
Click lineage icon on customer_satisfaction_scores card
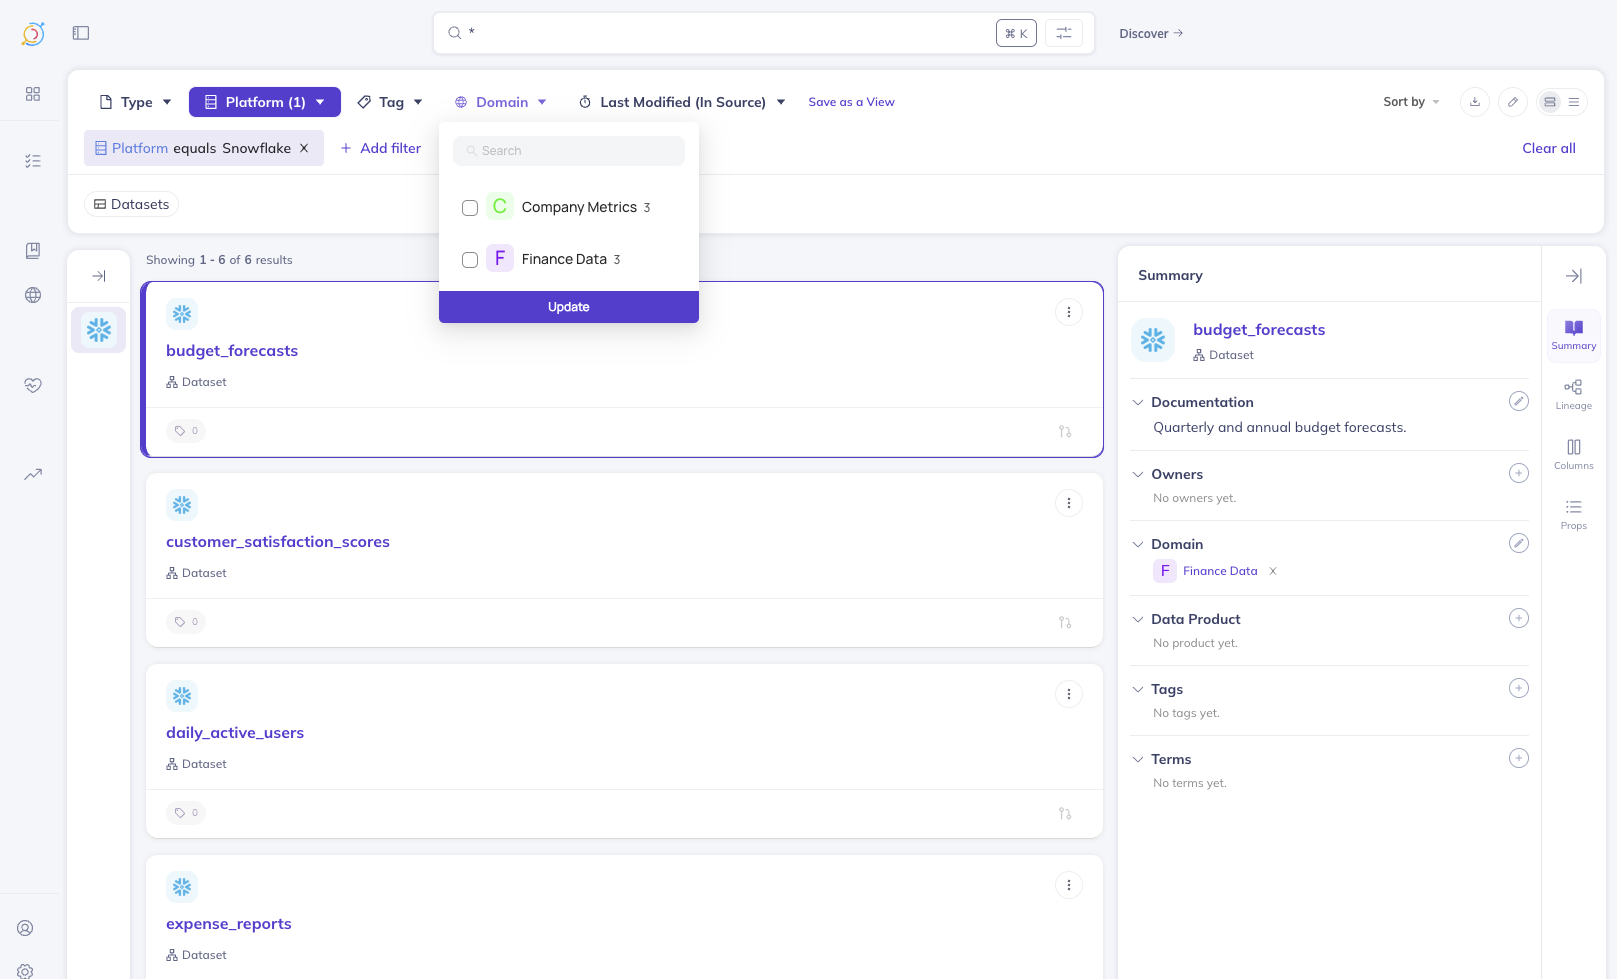[1065, 622]
